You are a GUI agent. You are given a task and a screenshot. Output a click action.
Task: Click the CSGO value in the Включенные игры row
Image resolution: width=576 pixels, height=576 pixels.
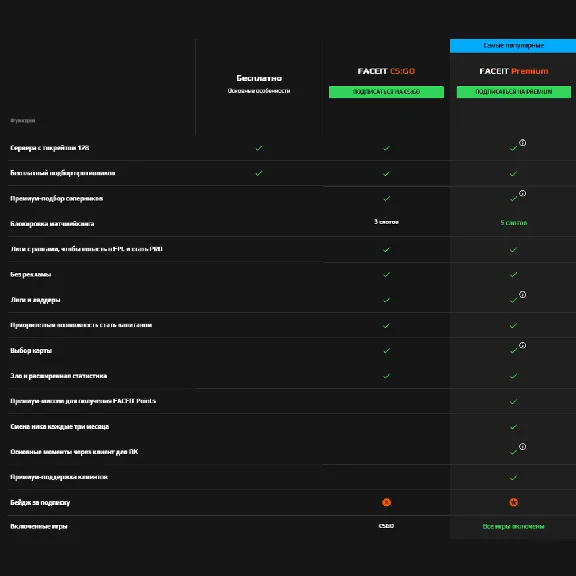pyautogui.click(x=386, y=526)
